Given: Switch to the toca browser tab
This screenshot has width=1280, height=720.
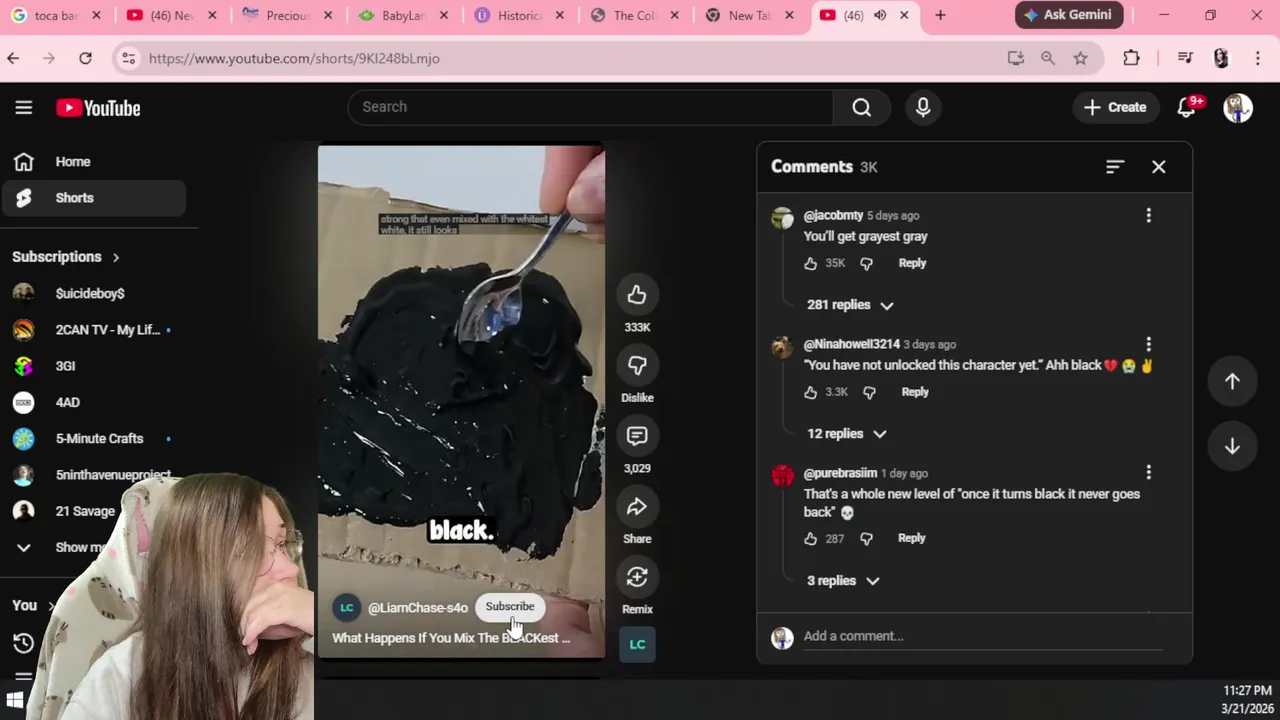Looking at the screenshot, I should coord(56,16).
